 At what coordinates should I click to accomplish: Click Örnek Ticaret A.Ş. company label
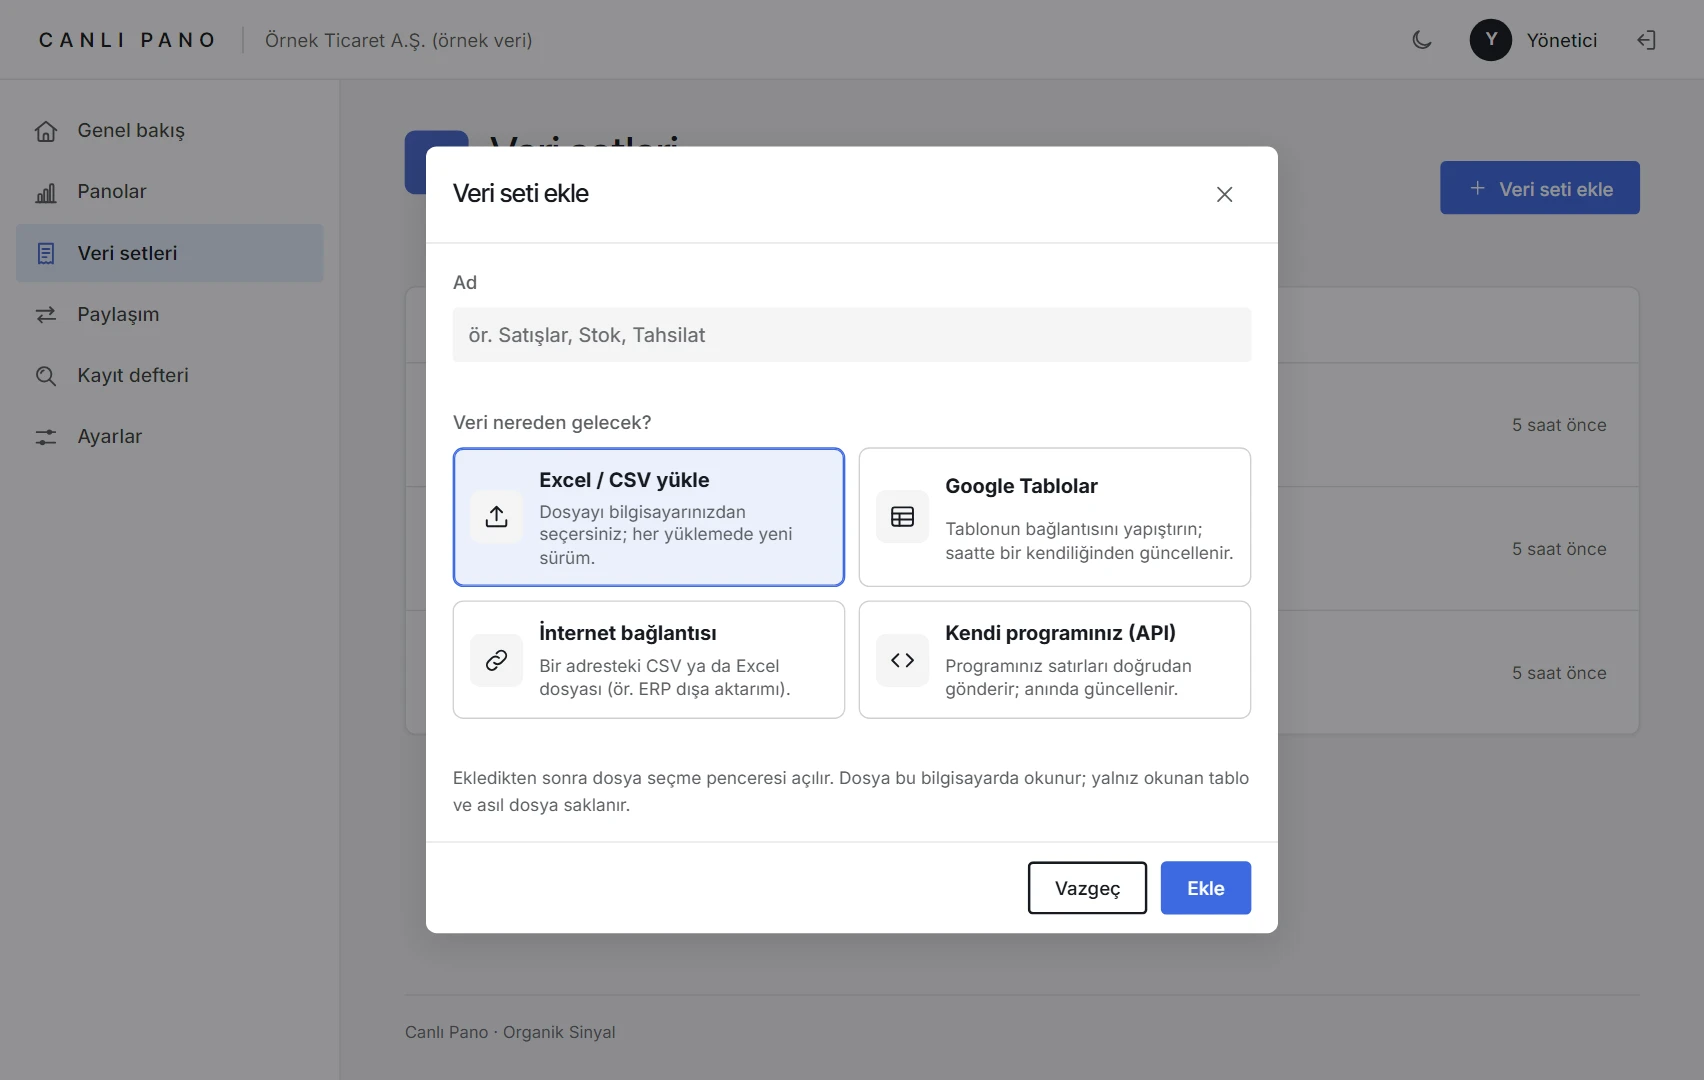click(x=398, y=40)
